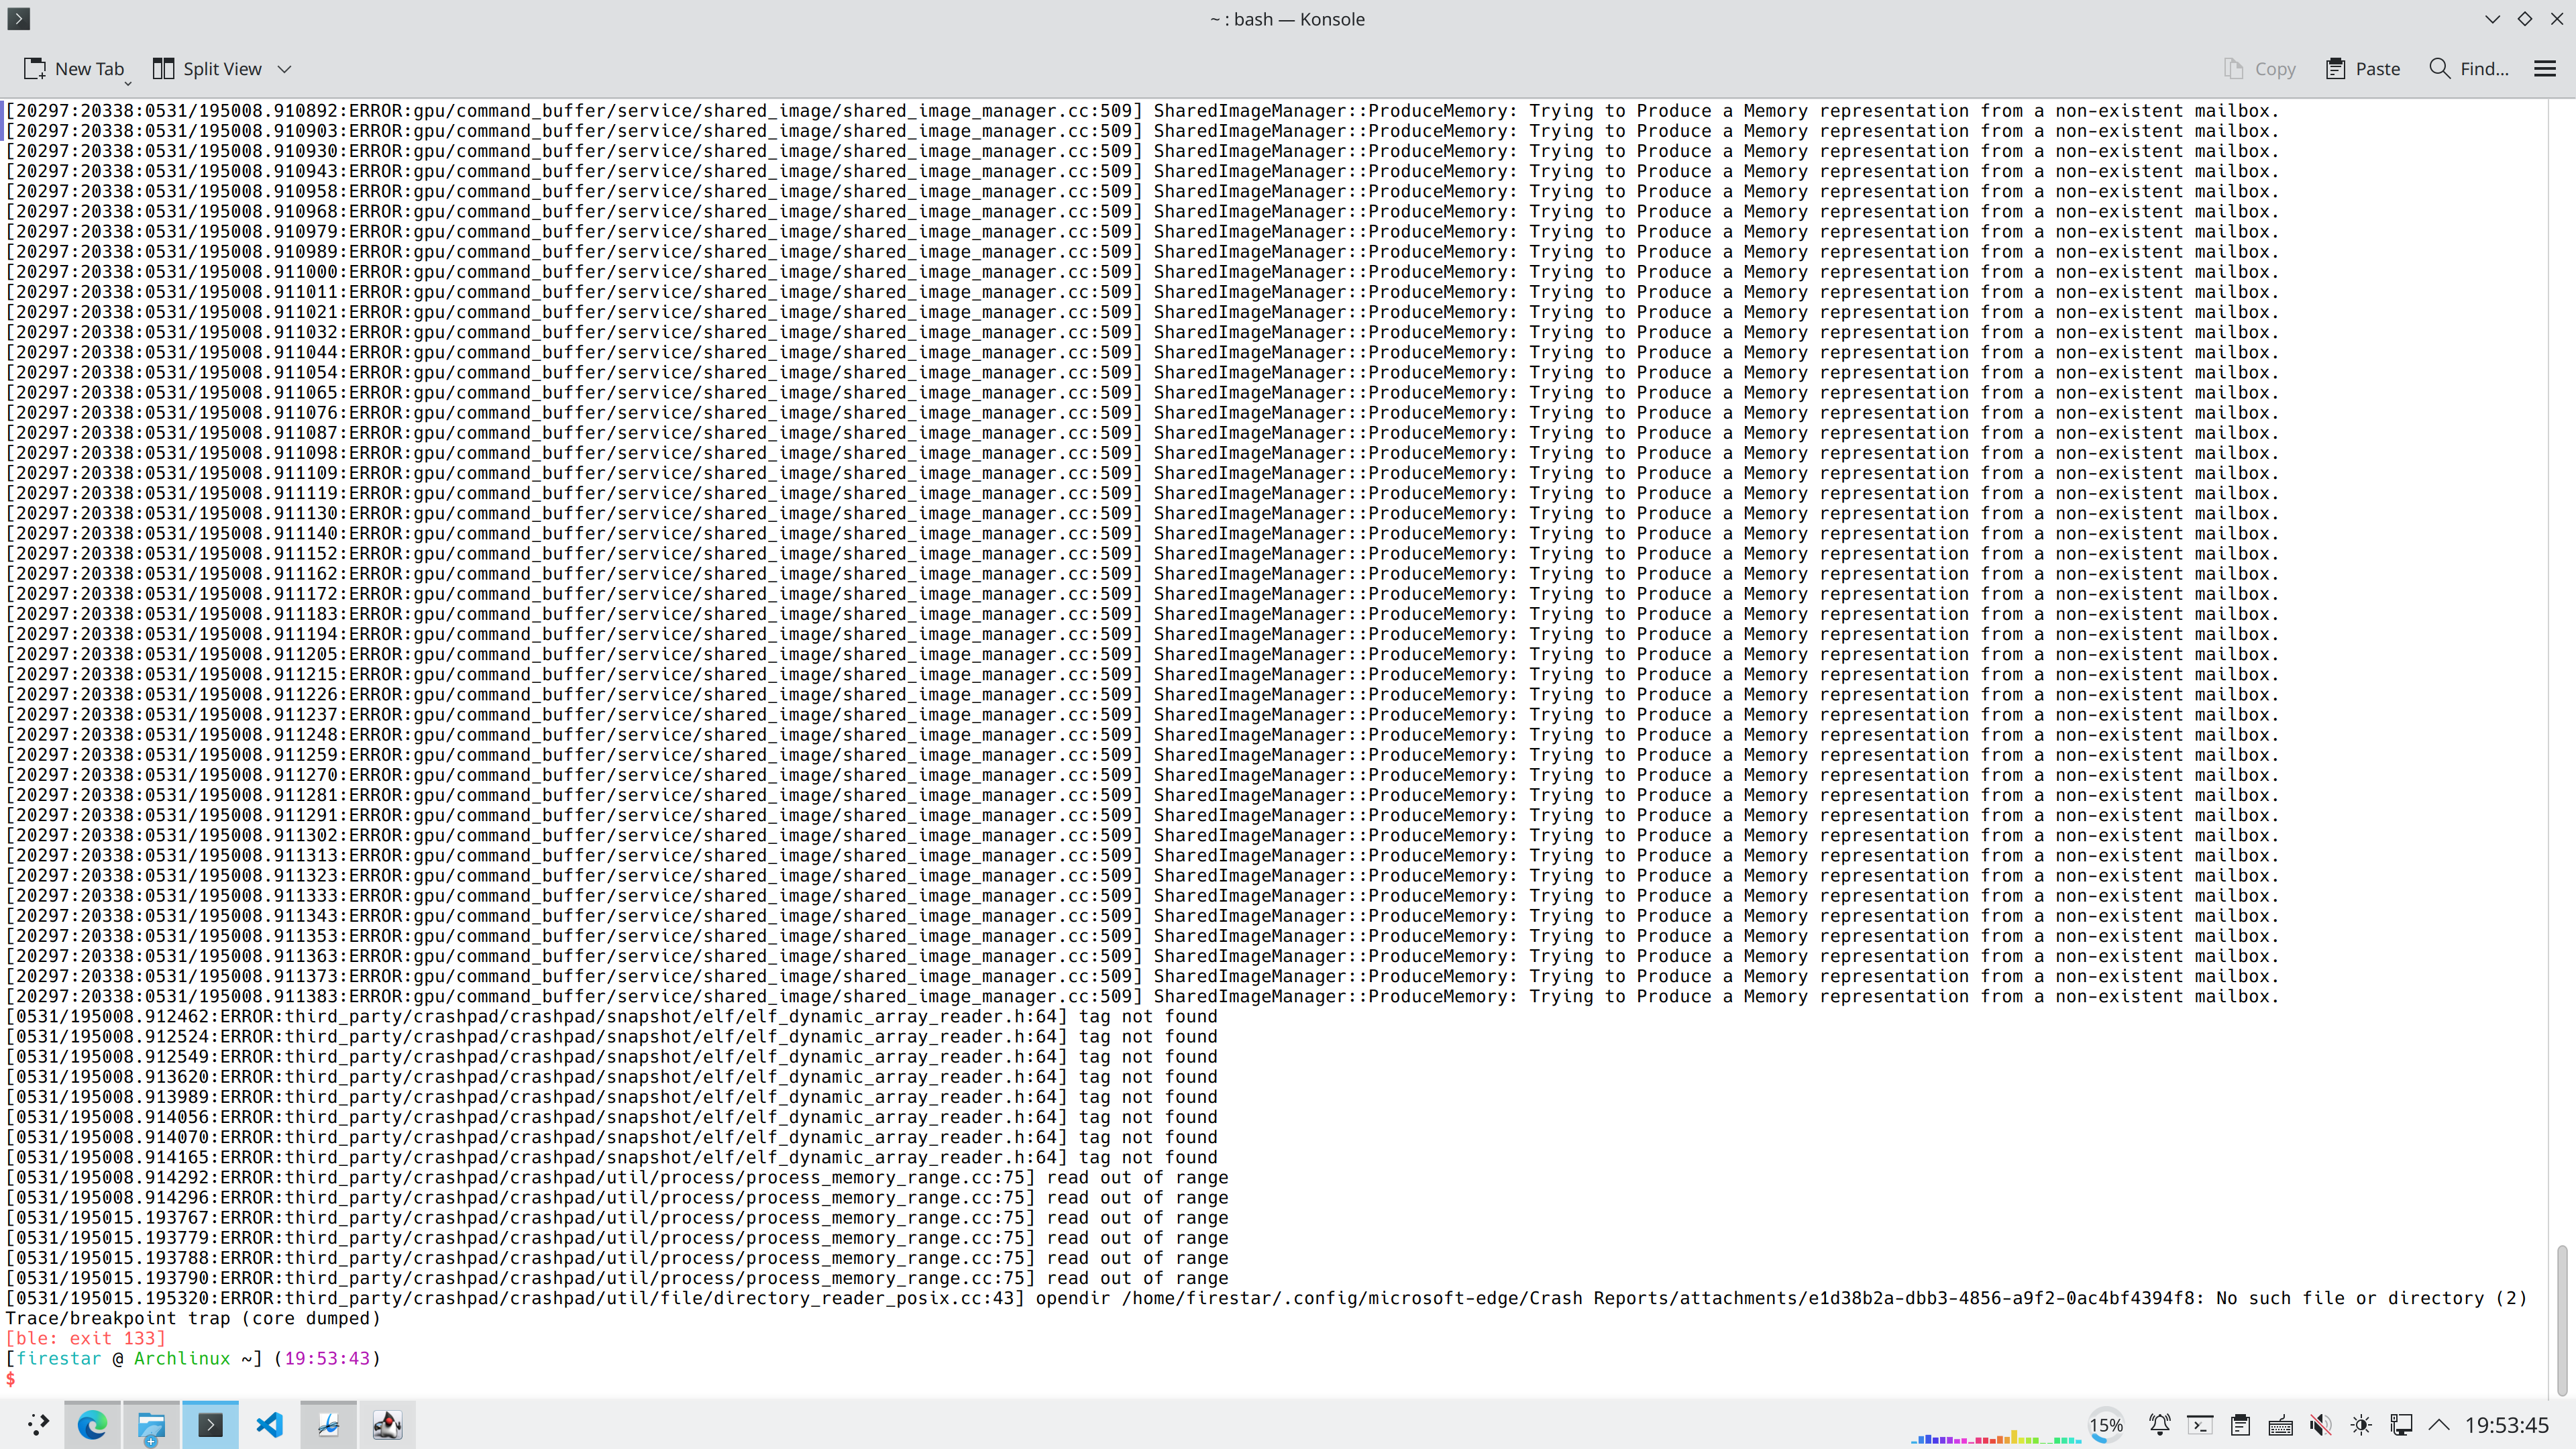
Task: Open the Konsole hamburger menu
Action: coord(2545,69)
